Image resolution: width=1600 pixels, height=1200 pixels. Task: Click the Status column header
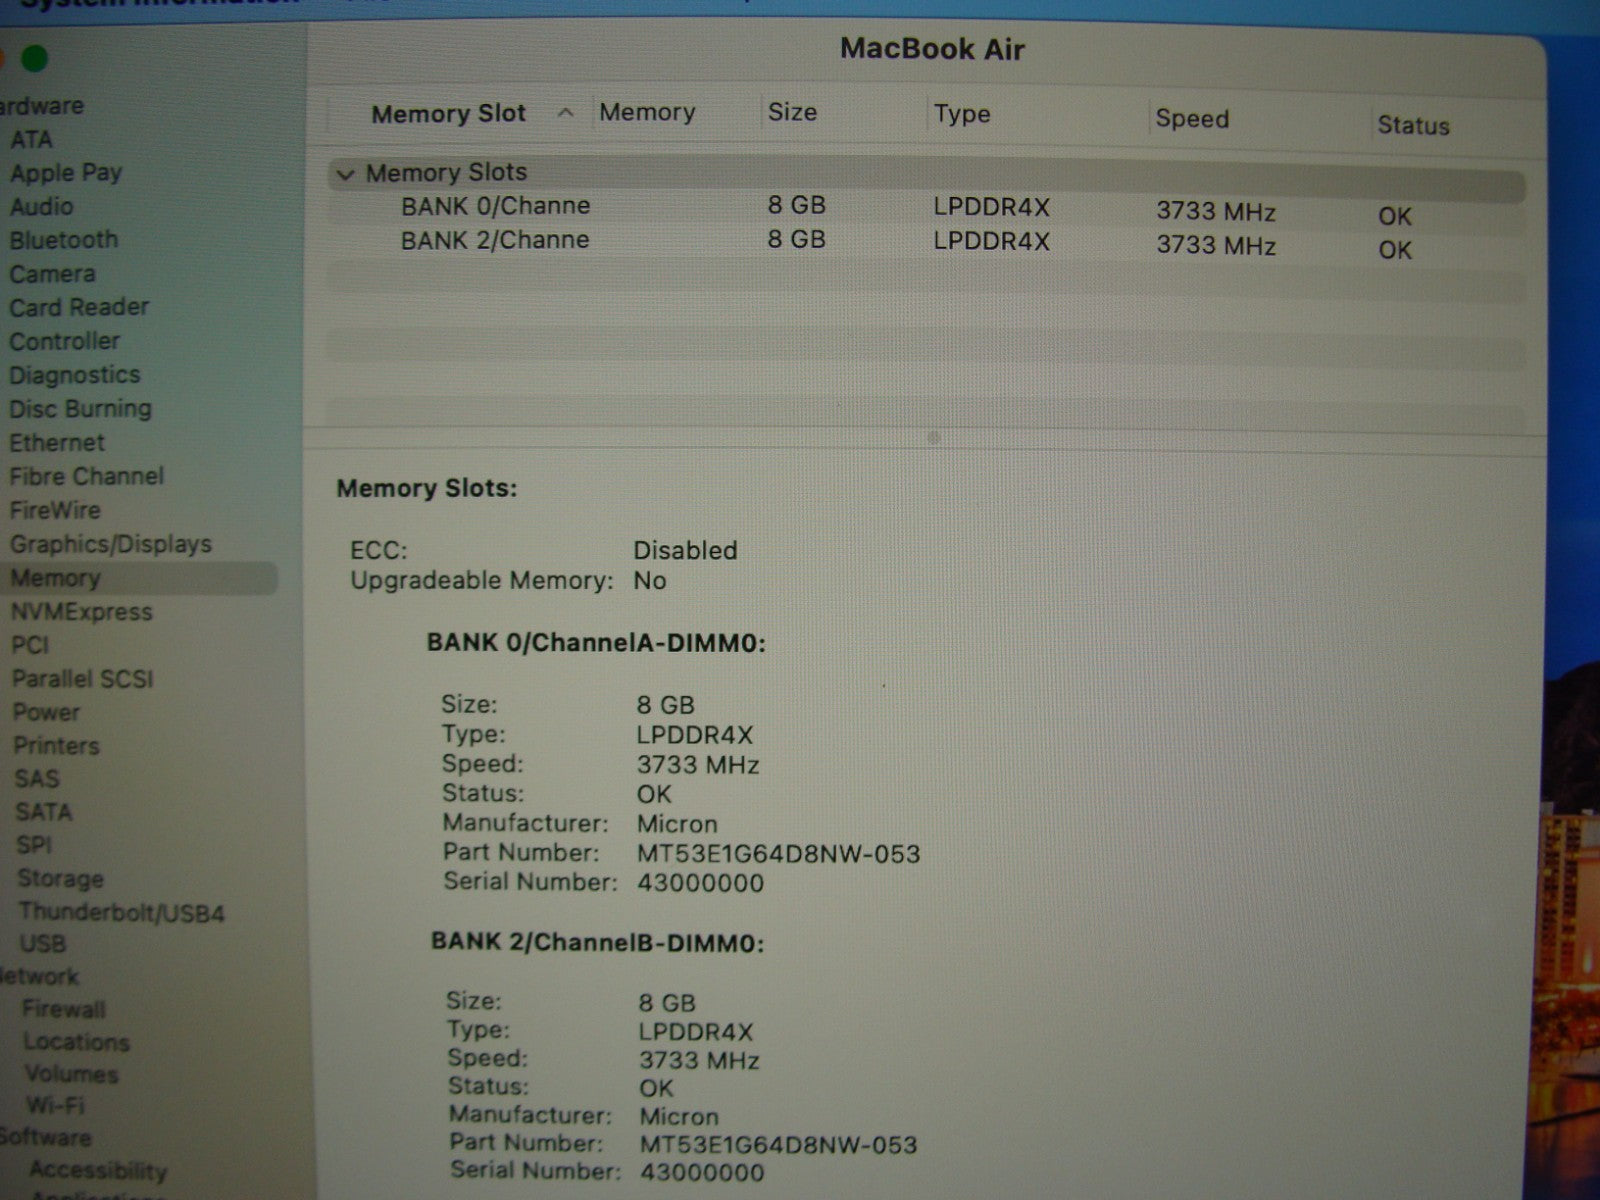pos(1412,125)
